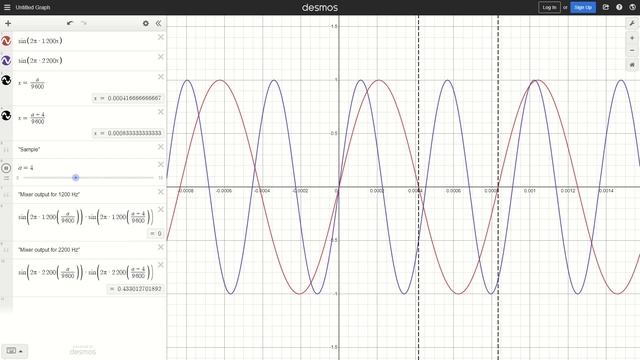Click the desmos logo in header
Viewport: 640px width, 360px height.
coord(320,7)
